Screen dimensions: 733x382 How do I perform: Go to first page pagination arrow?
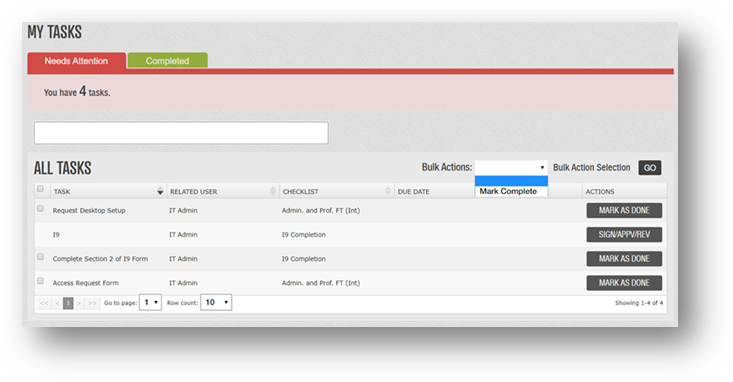point(44,303)
